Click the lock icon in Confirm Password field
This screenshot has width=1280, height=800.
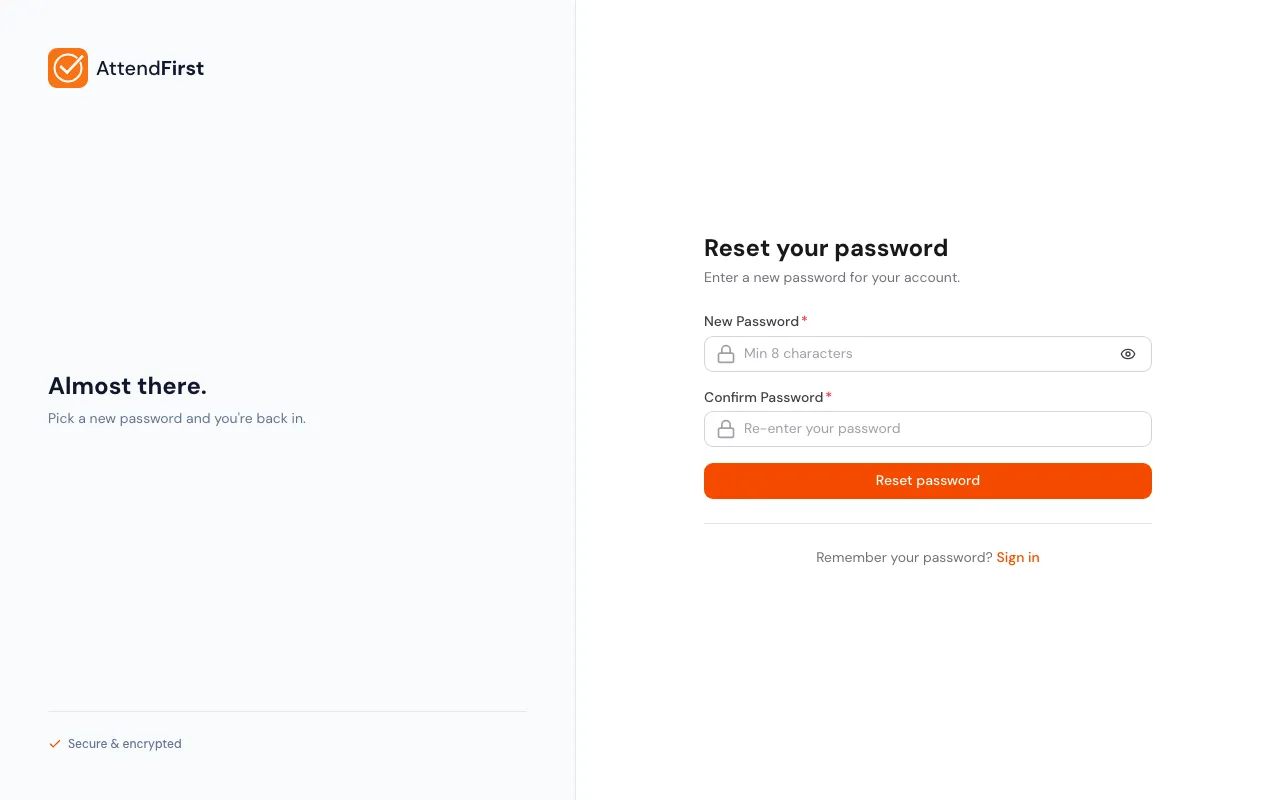(x=726, y=428)
